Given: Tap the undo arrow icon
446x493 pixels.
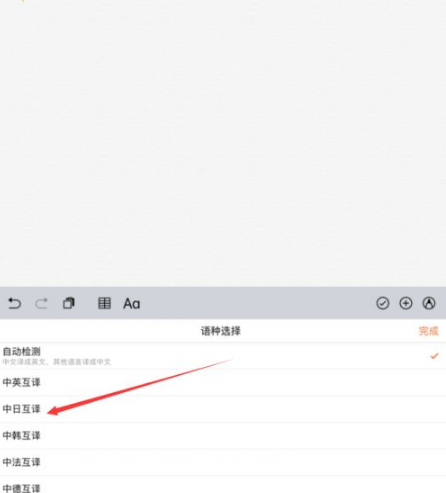Looking at the screenshot, I should point(14,303).
